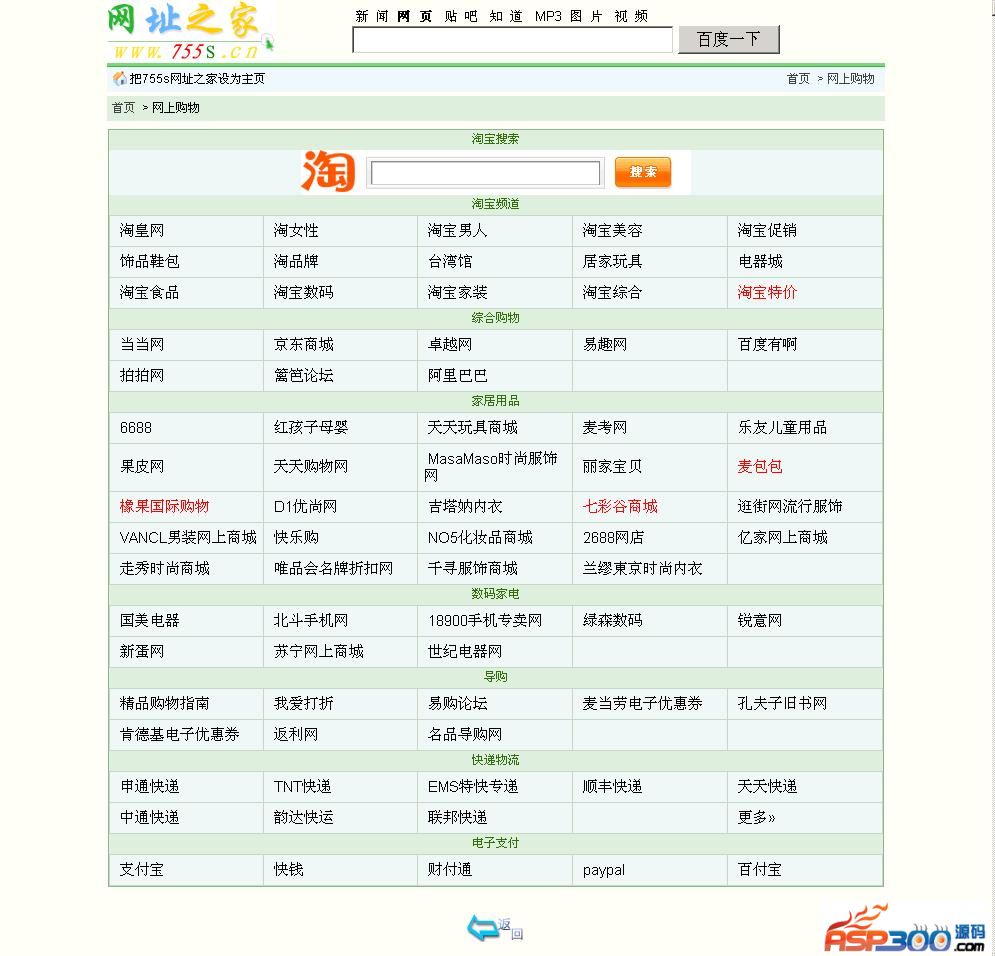Open the 孔夫子旧书网 link
This screenshot has height=956, width=995.
tap(782, 704)
